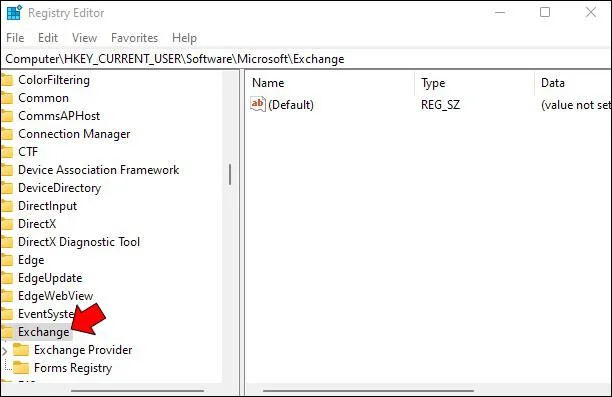Click the Exchange Provider folder icon
The image size is (612, 397).
21,350
